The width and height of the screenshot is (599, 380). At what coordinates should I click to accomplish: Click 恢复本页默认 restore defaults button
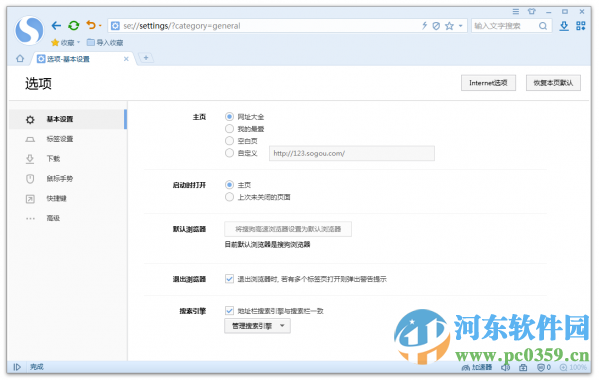tap(553, 83)
